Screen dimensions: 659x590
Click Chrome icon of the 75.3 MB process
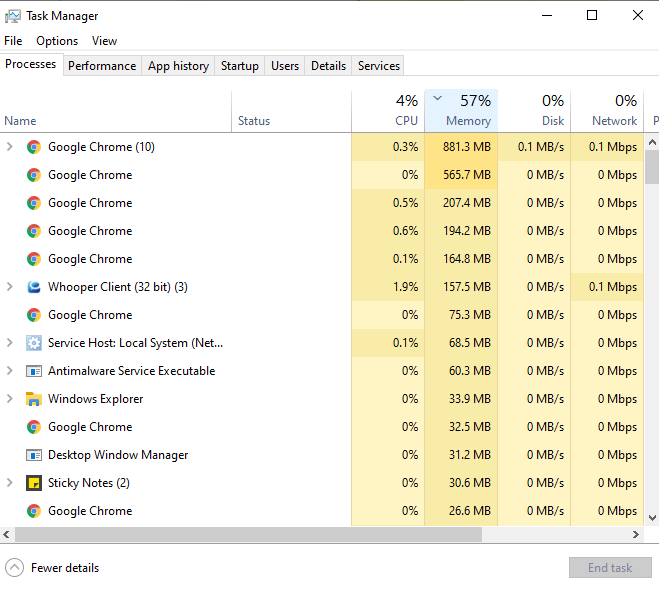[x=34, y=315]
